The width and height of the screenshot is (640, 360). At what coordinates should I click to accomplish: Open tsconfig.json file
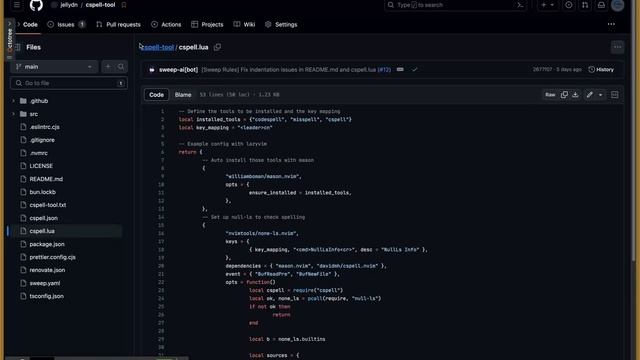(x=47, y=296)
